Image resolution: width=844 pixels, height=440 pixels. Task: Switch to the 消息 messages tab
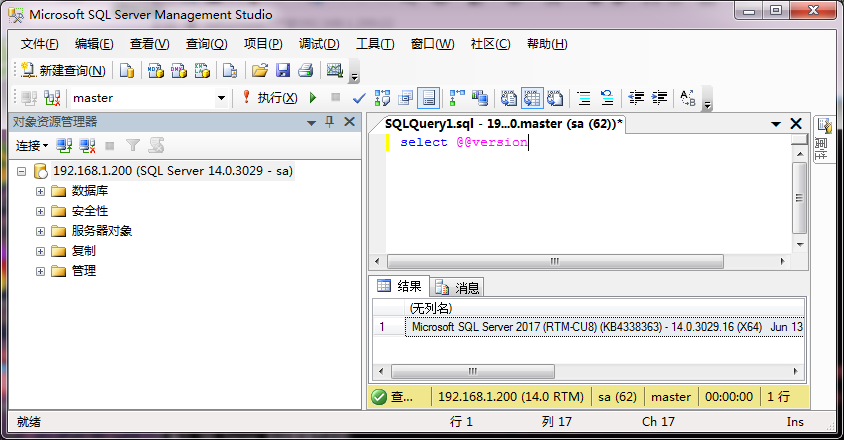click(457, 288)
